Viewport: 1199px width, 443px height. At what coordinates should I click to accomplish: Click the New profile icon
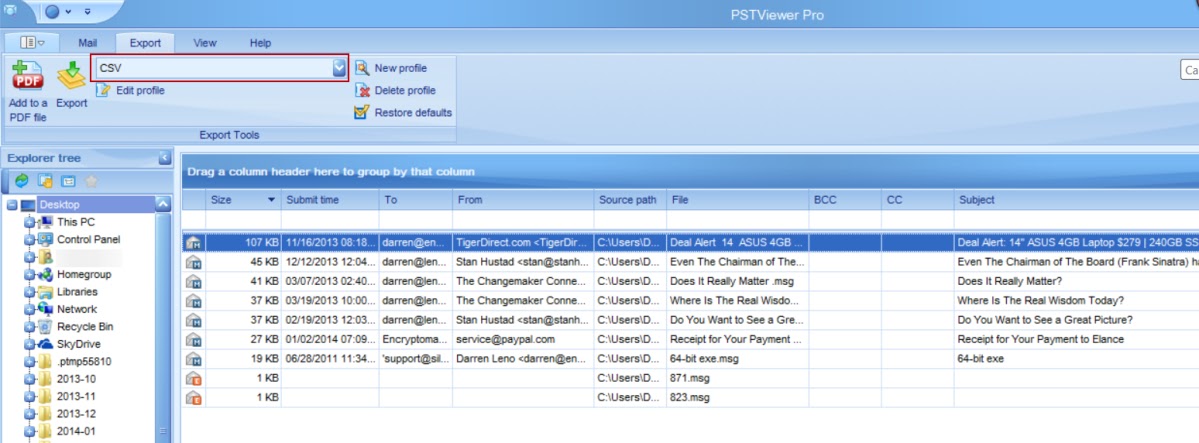pos(362,68)
